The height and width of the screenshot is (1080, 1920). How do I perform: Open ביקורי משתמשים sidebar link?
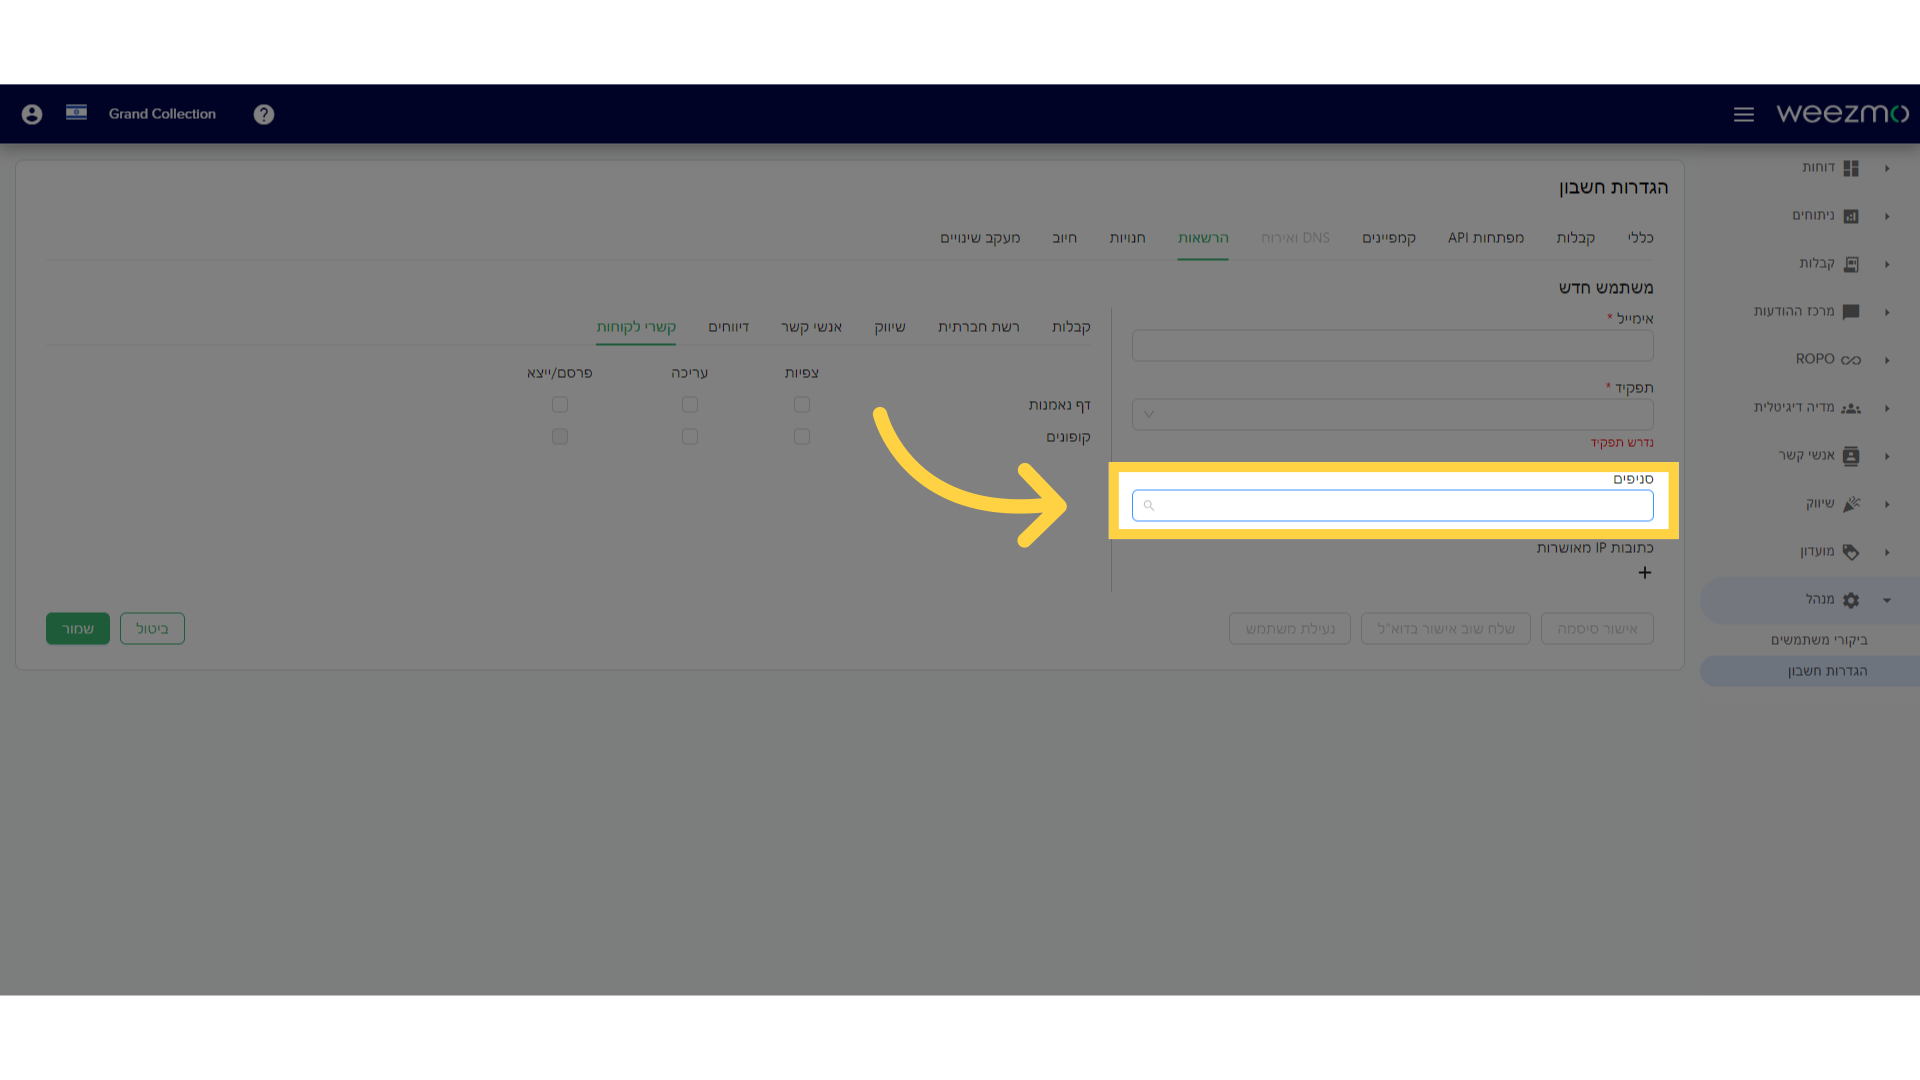tap(1819, 640)
